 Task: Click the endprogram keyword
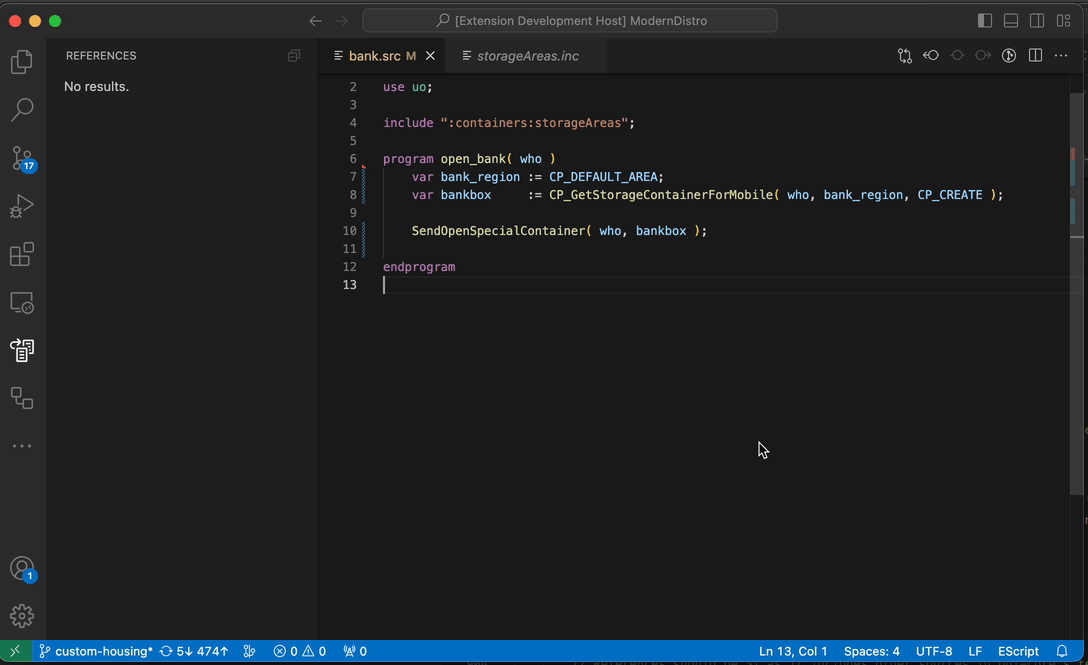(x=419, y=267)
